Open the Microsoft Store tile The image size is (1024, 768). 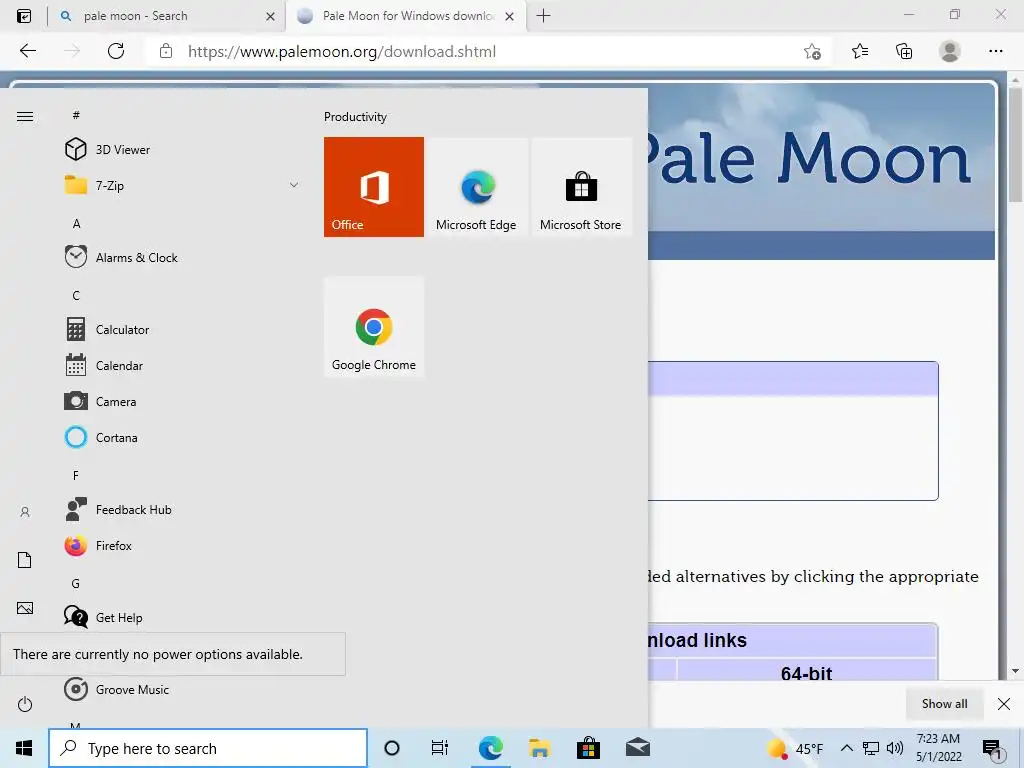pos(581,187)
